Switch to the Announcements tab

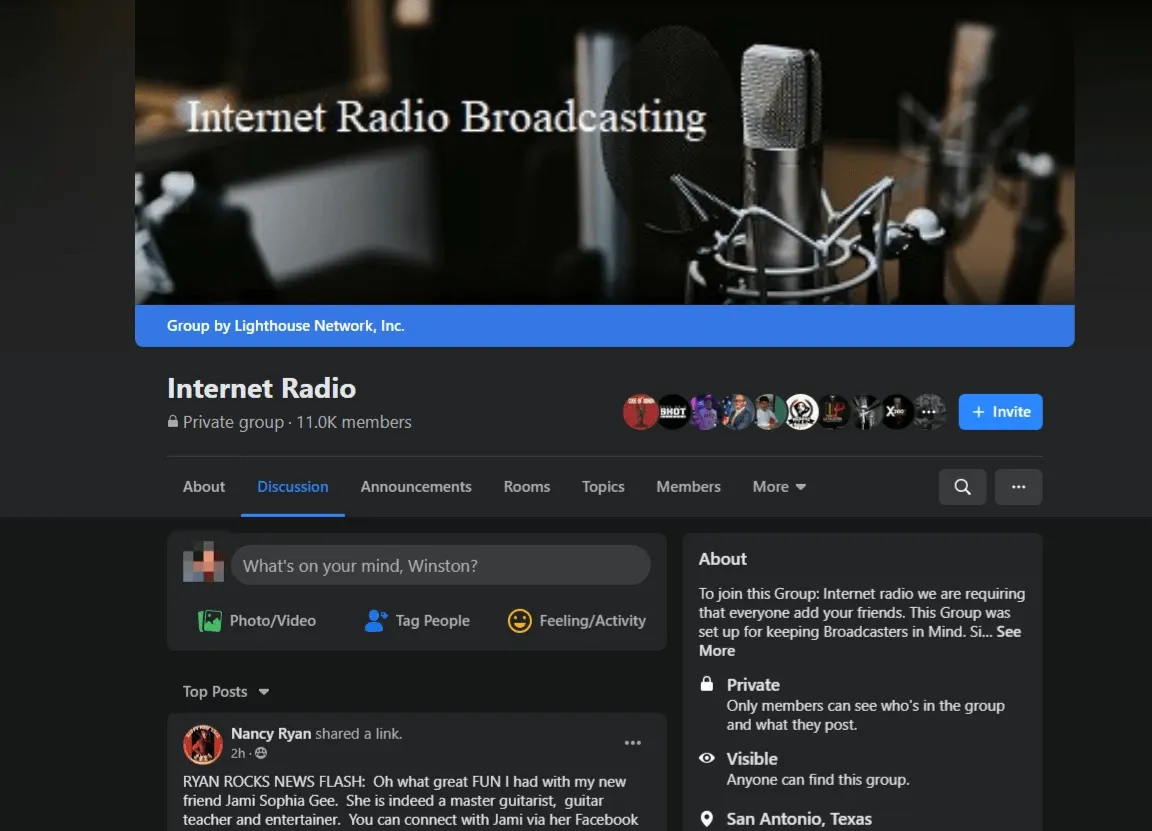416,487
